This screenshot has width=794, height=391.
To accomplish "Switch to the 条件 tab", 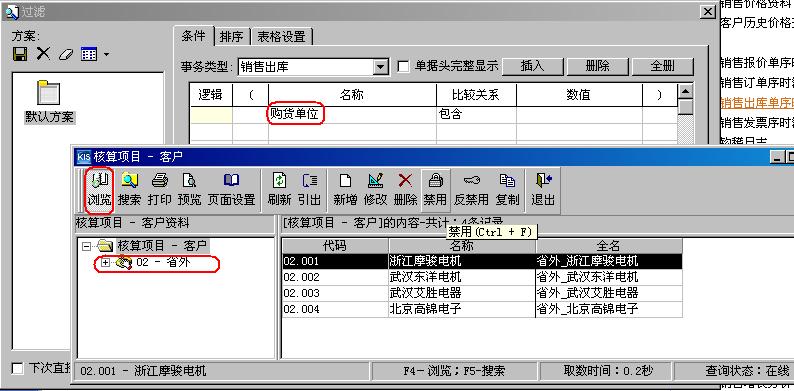I will [194, 35].
